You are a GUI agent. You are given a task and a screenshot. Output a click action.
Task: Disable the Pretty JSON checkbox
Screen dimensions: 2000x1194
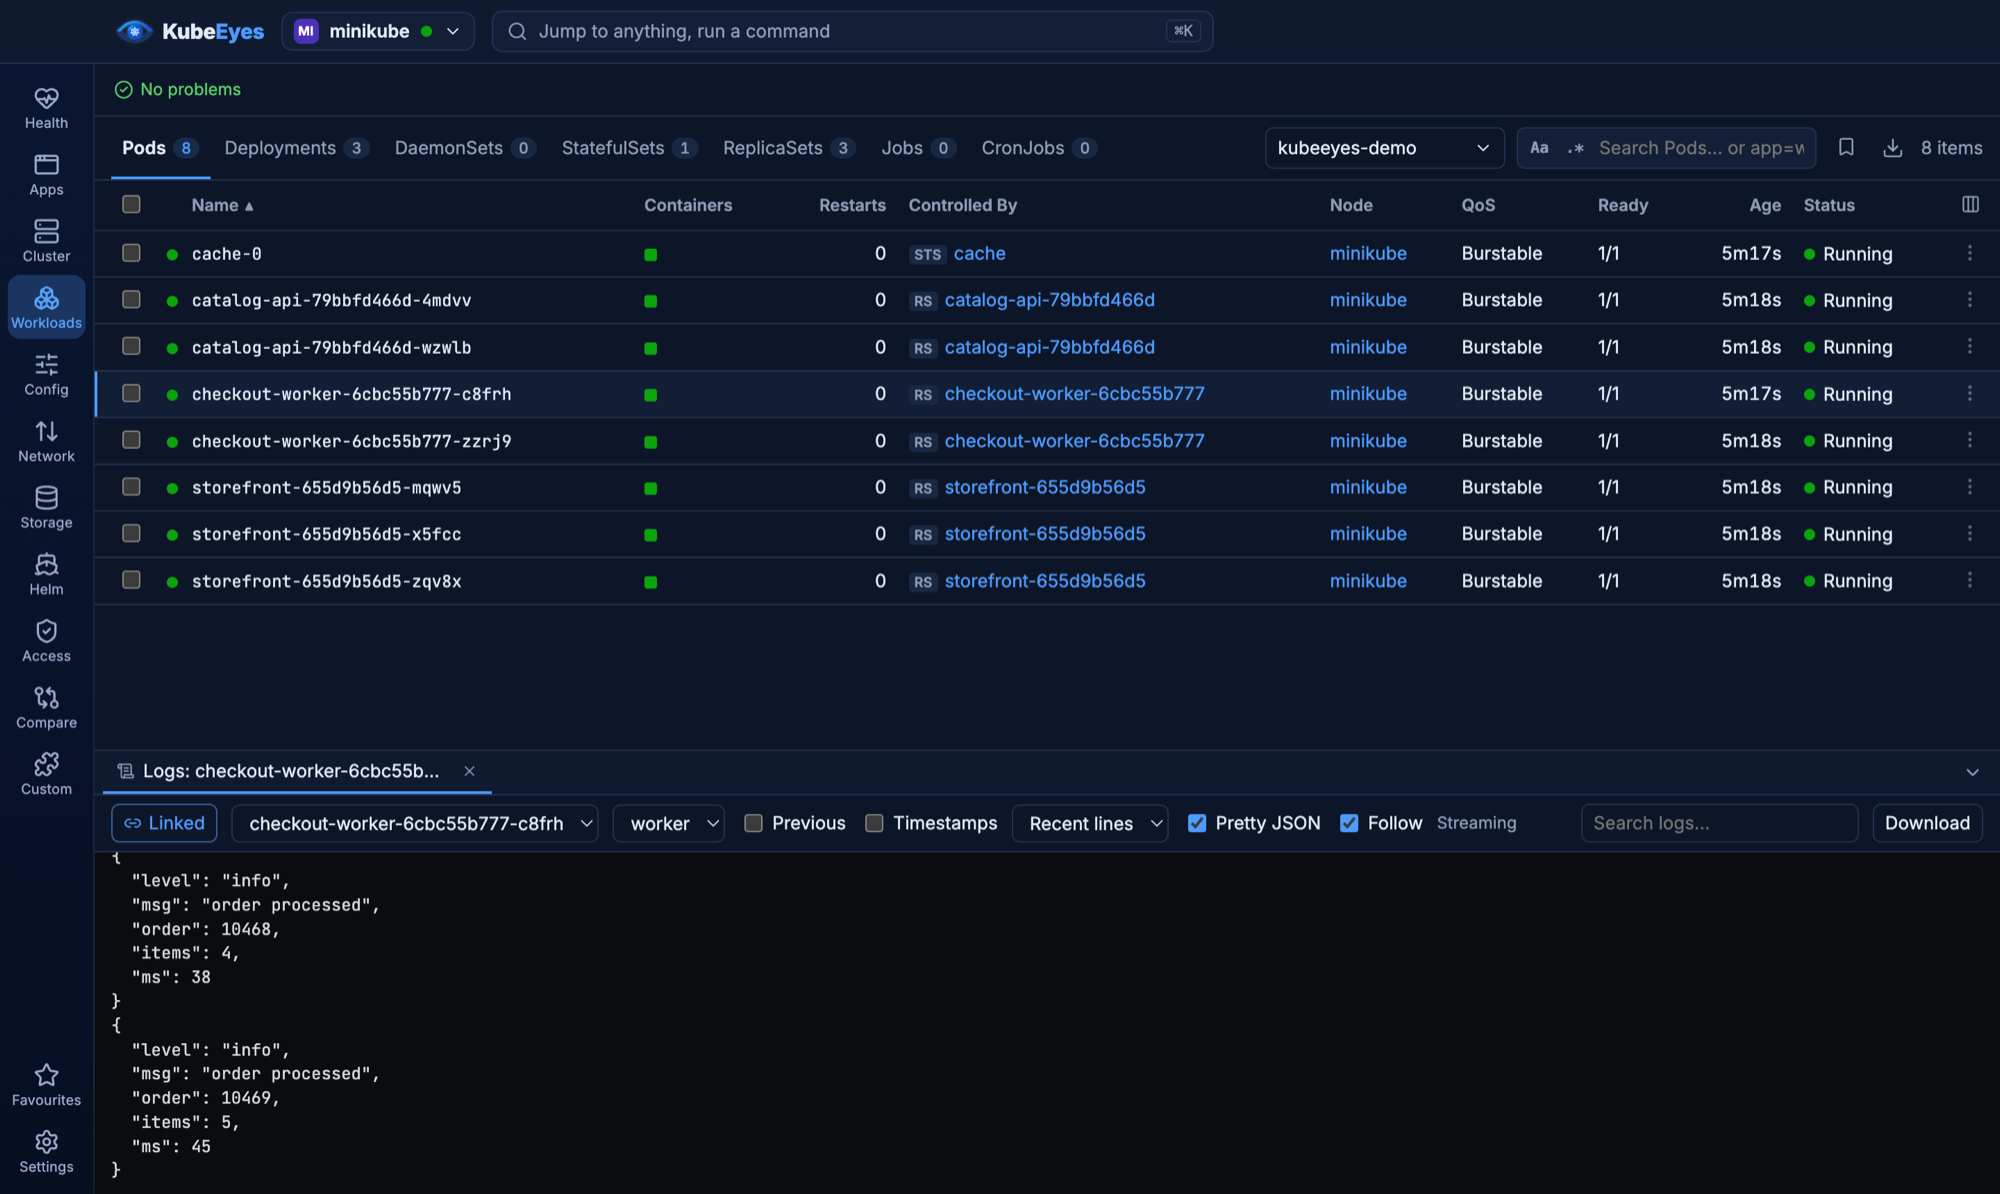pyautogui.click(x=1197, y=823)
